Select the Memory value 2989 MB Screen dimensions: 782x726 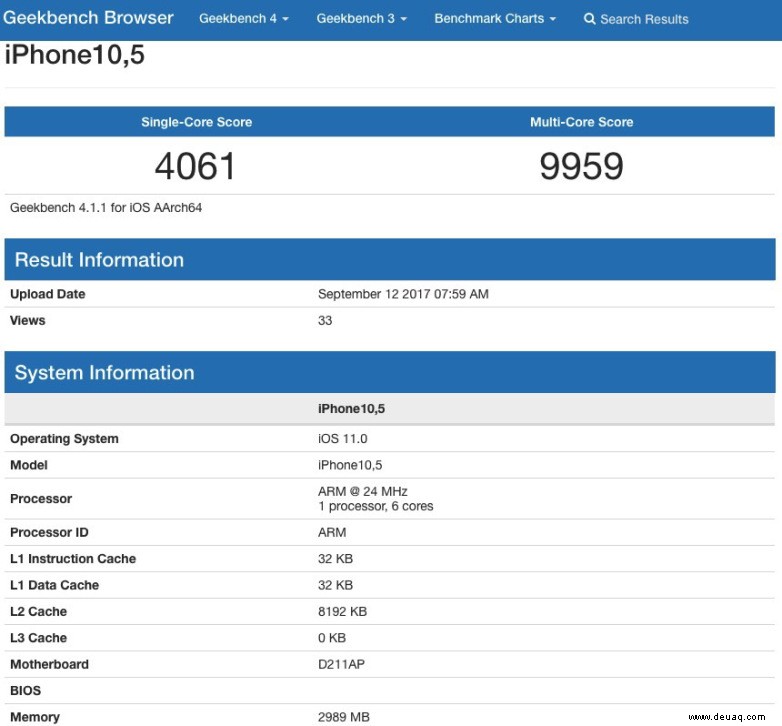pyautogui.click(x=344, y=718)
